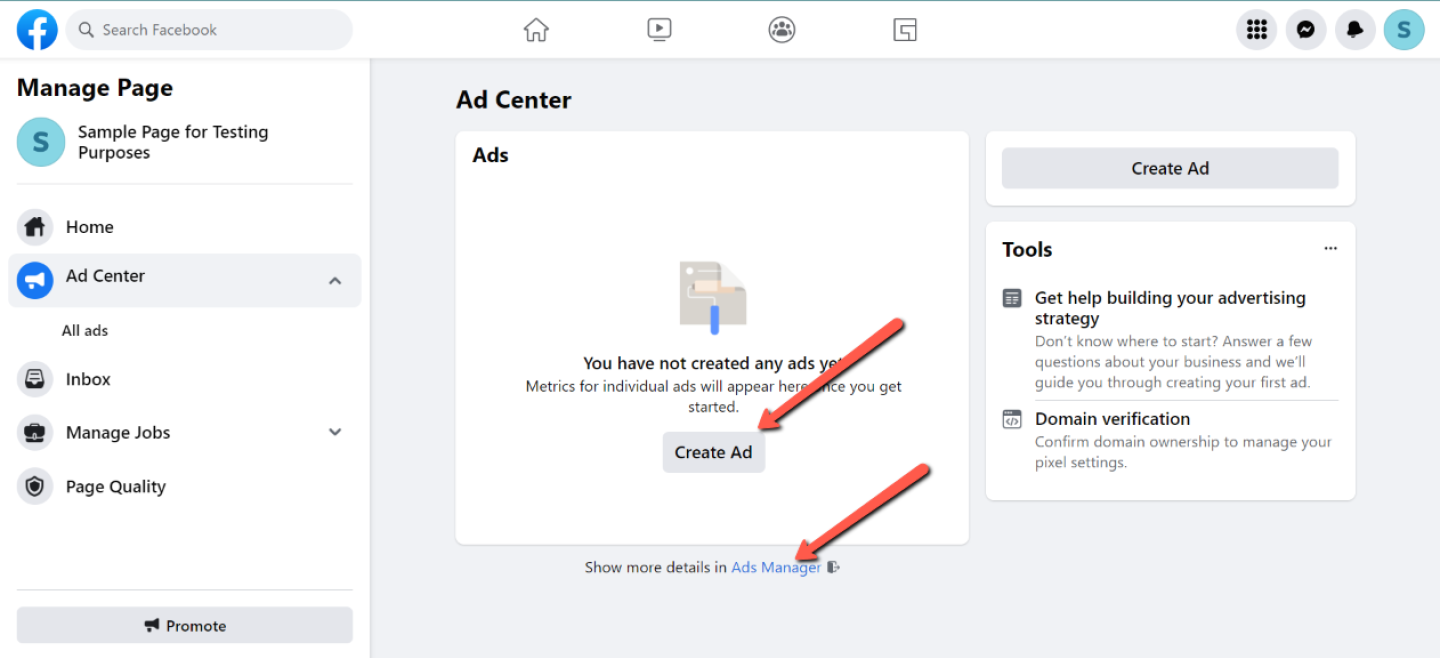Select Home in the Manage Page sidebar
This screenshot has height=658, width=1440.
[x=89, y=227]
